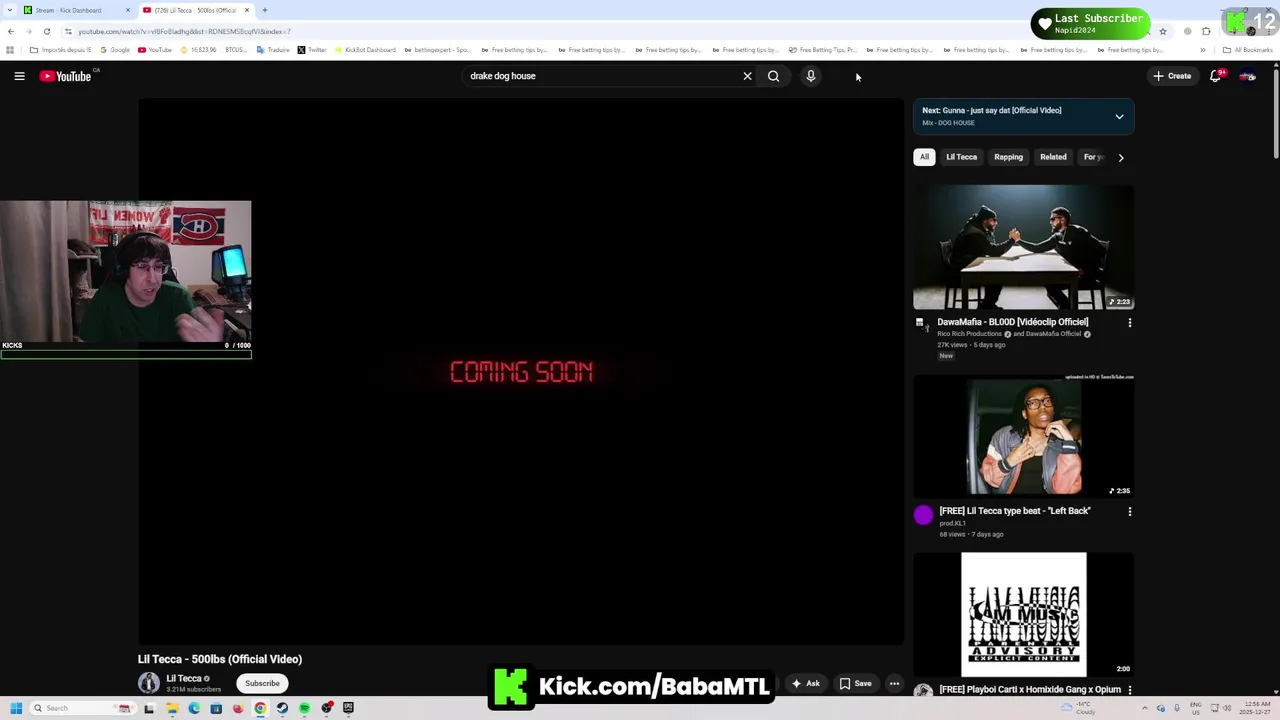Open the account avatar menu
The height and width of the screenshot is (720, 1280).
(x=1248, y=76)
